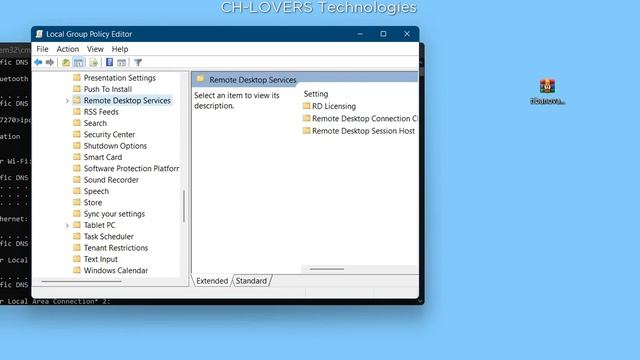Select the Tablet PC tree item label
This screenshot has height=360, width=640.
coord(99,225)
